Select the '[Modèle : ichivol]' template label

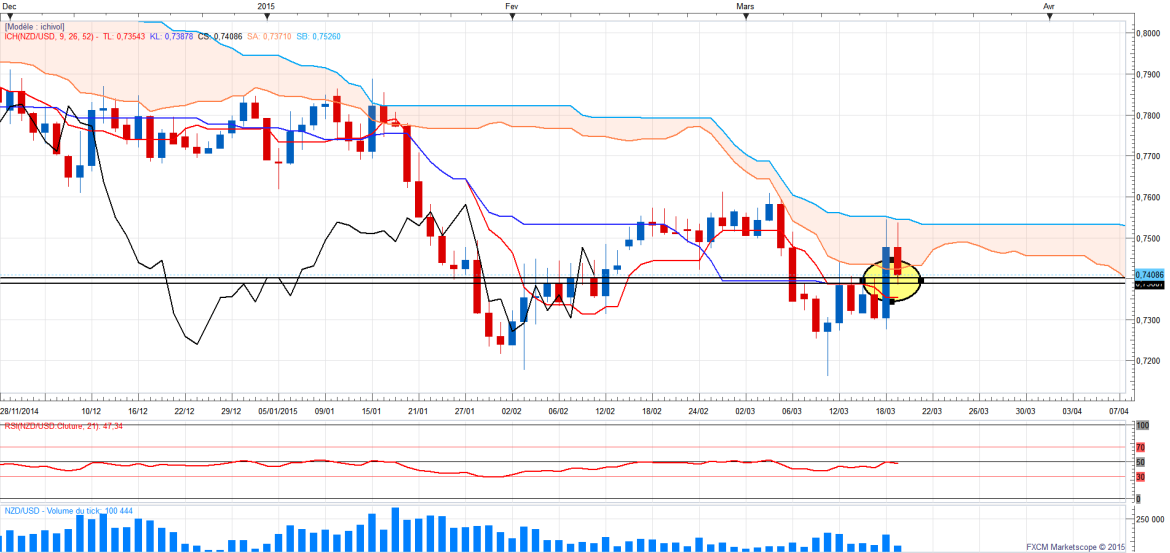[x=34, y=26]
